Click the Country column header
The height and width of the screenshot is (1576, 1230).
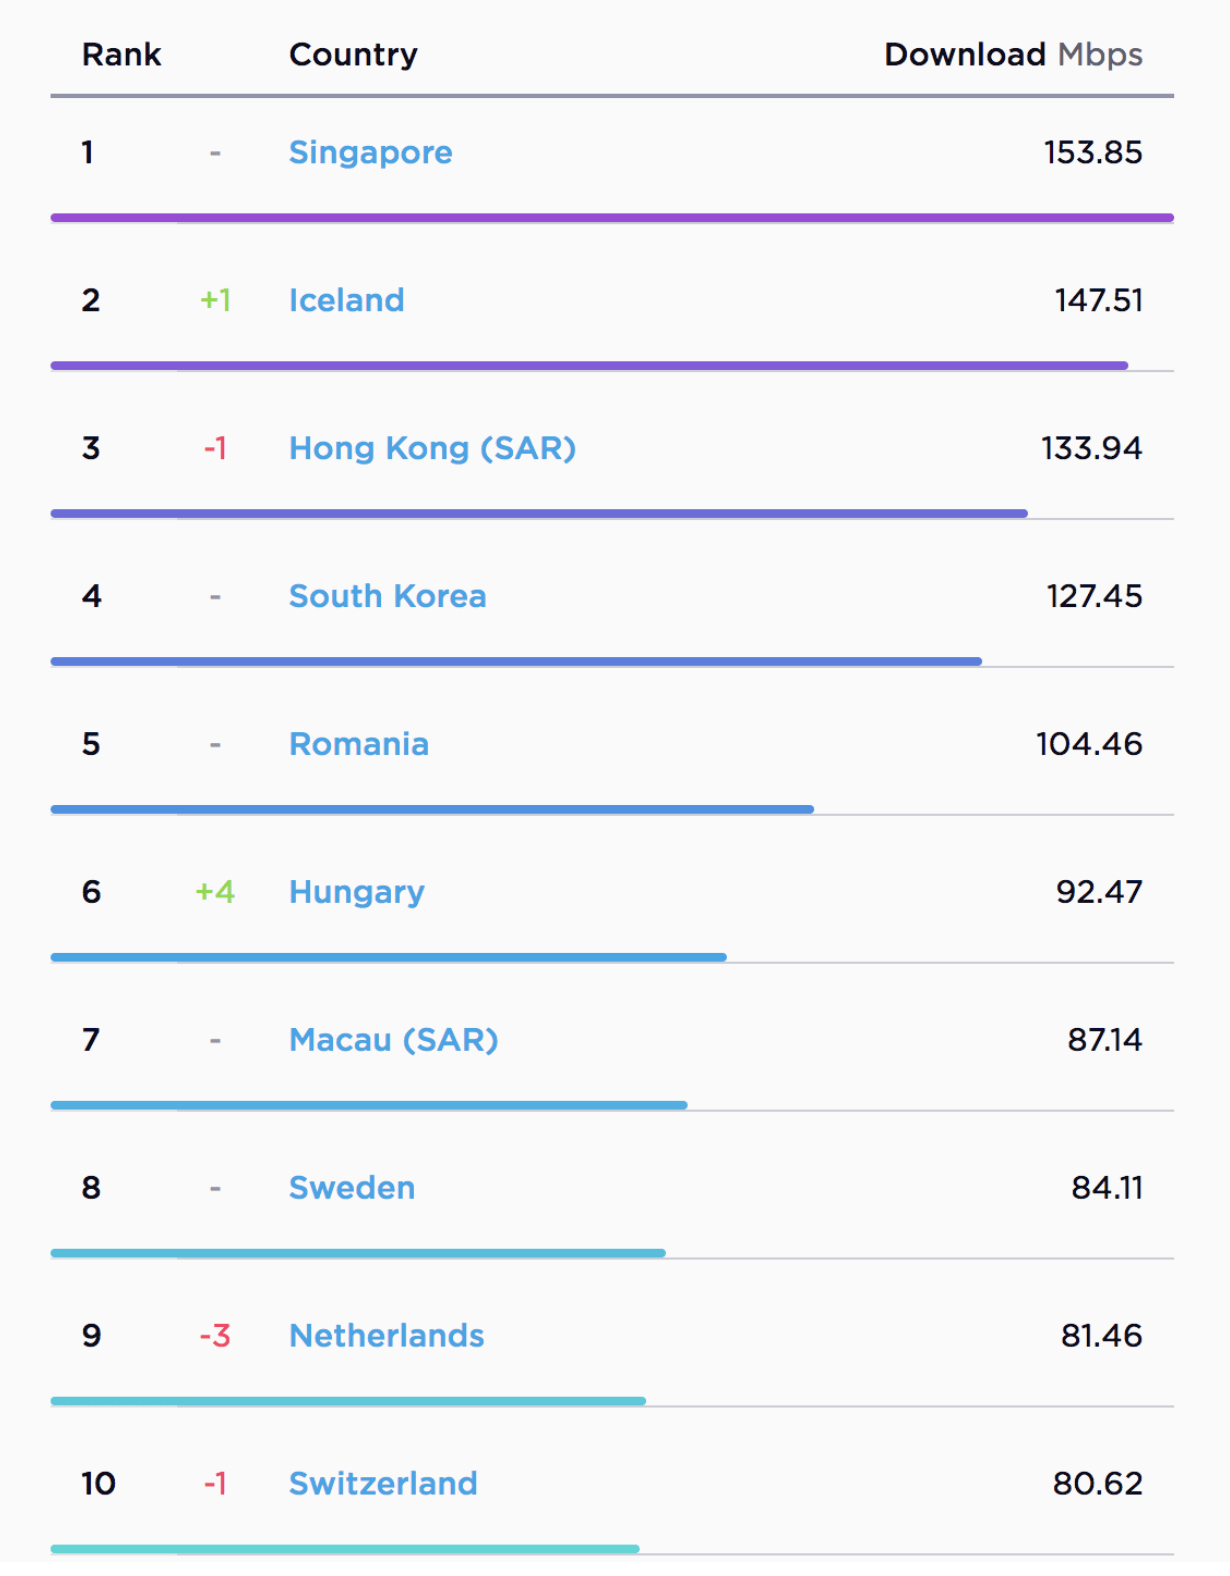click(x=353, y=54)
